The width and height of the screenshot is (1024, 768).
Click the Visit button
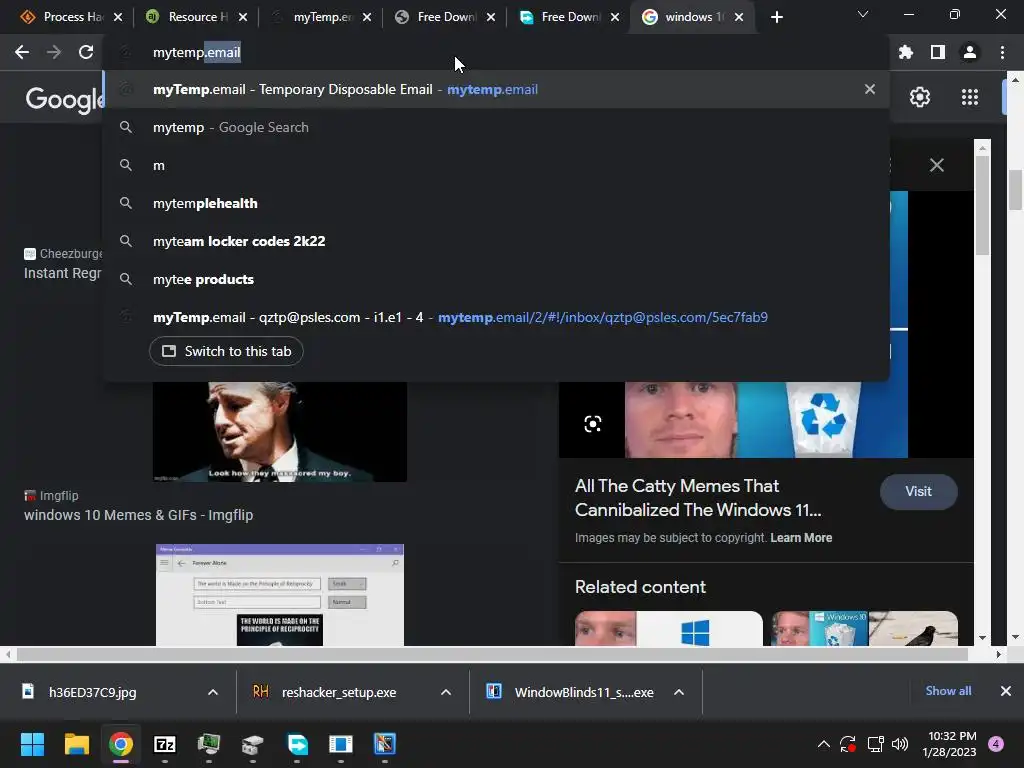[918, 491]
